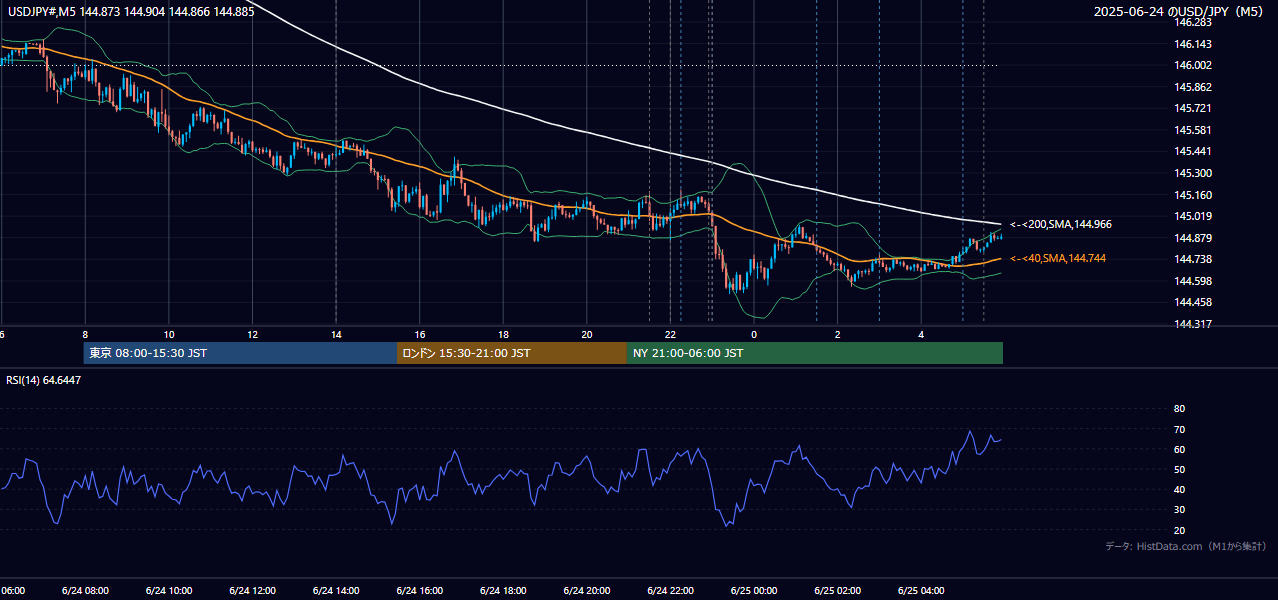Select the 6/24 18:00 date label
1278x600 pixels.
coord(503,591)
